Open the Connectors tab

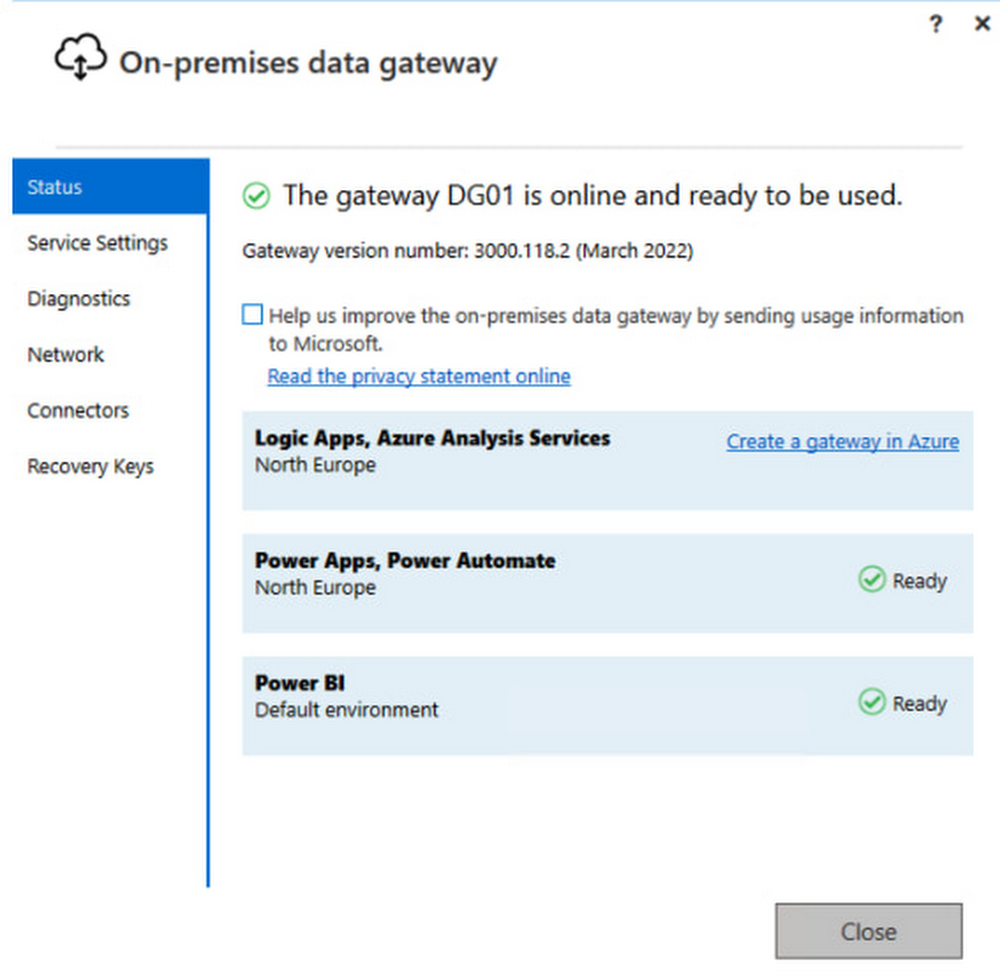point(78,411)
